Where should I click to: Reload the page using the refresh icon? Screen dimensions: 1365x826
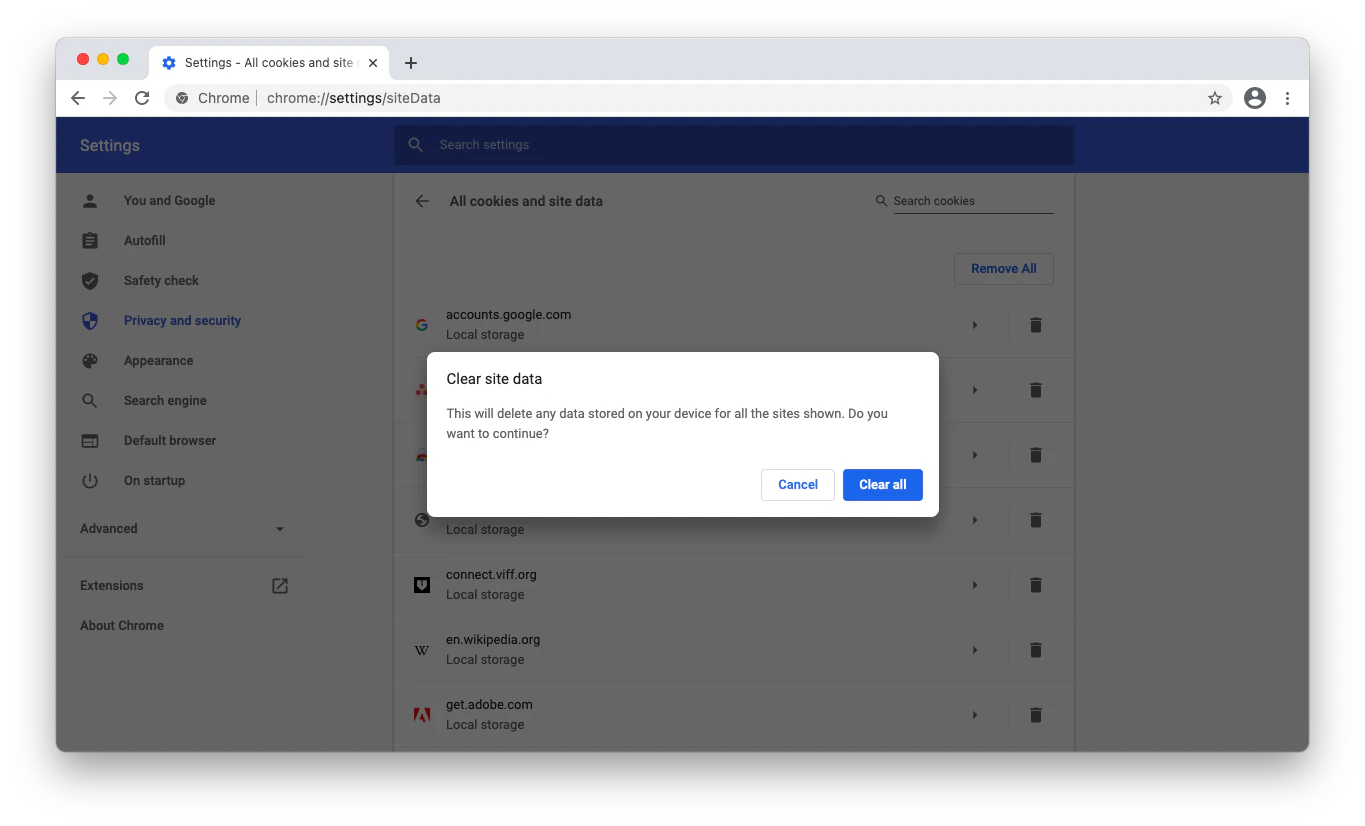point(142,98)
